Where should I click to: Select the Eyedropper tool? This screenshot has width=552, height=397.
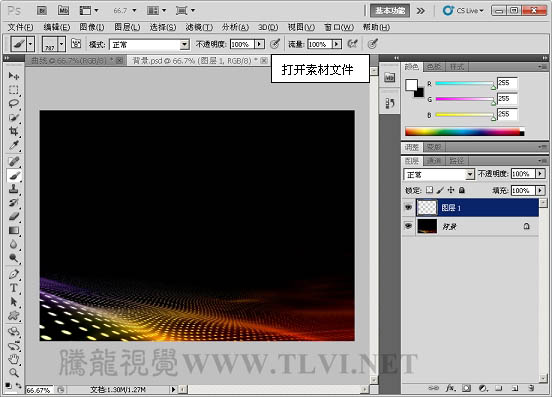(x=14, y=145)
